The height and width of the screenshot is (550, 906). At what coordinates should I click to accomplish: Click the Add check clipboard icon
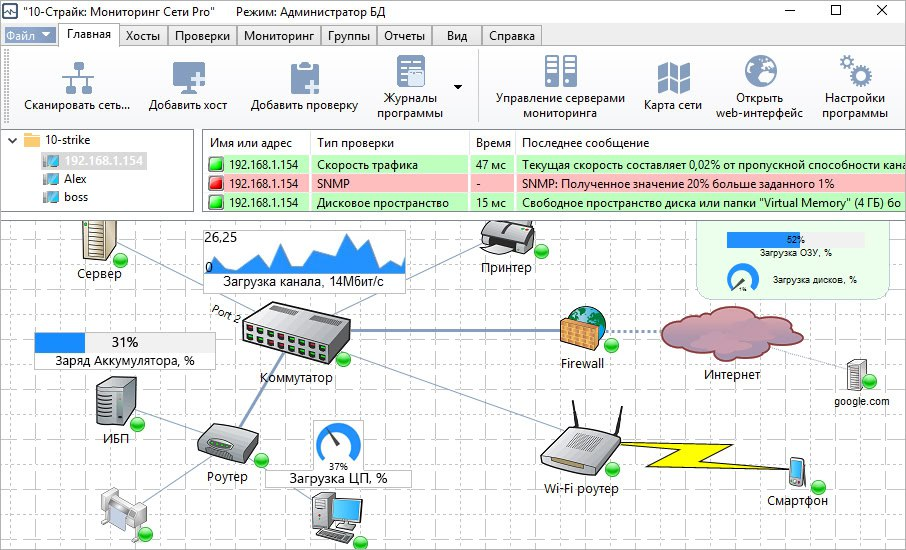click(x=304, y=78)
